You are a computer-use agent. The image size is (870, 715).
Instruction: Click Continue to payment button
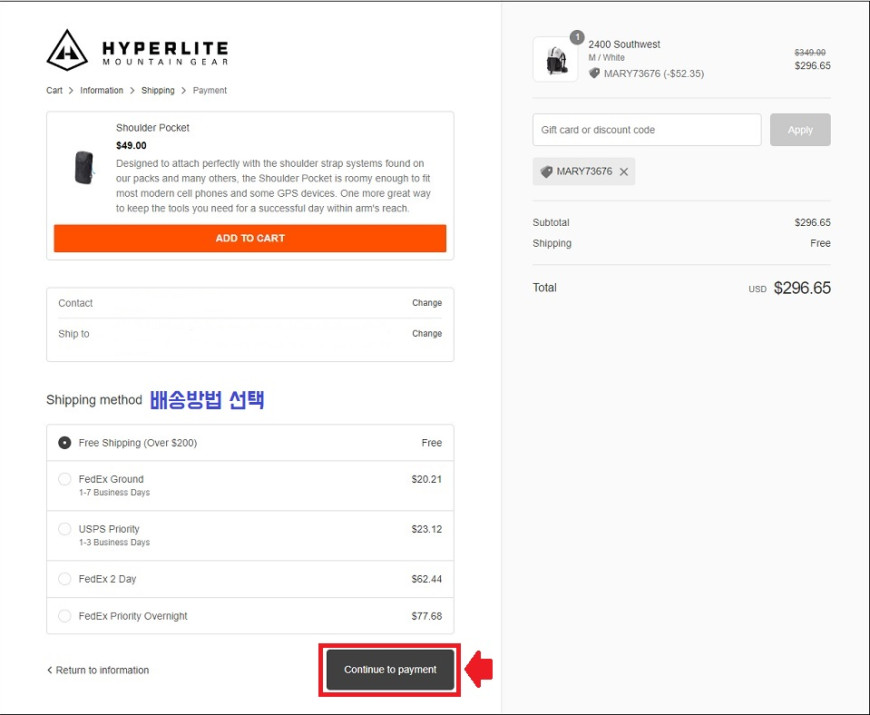(390, 670)
